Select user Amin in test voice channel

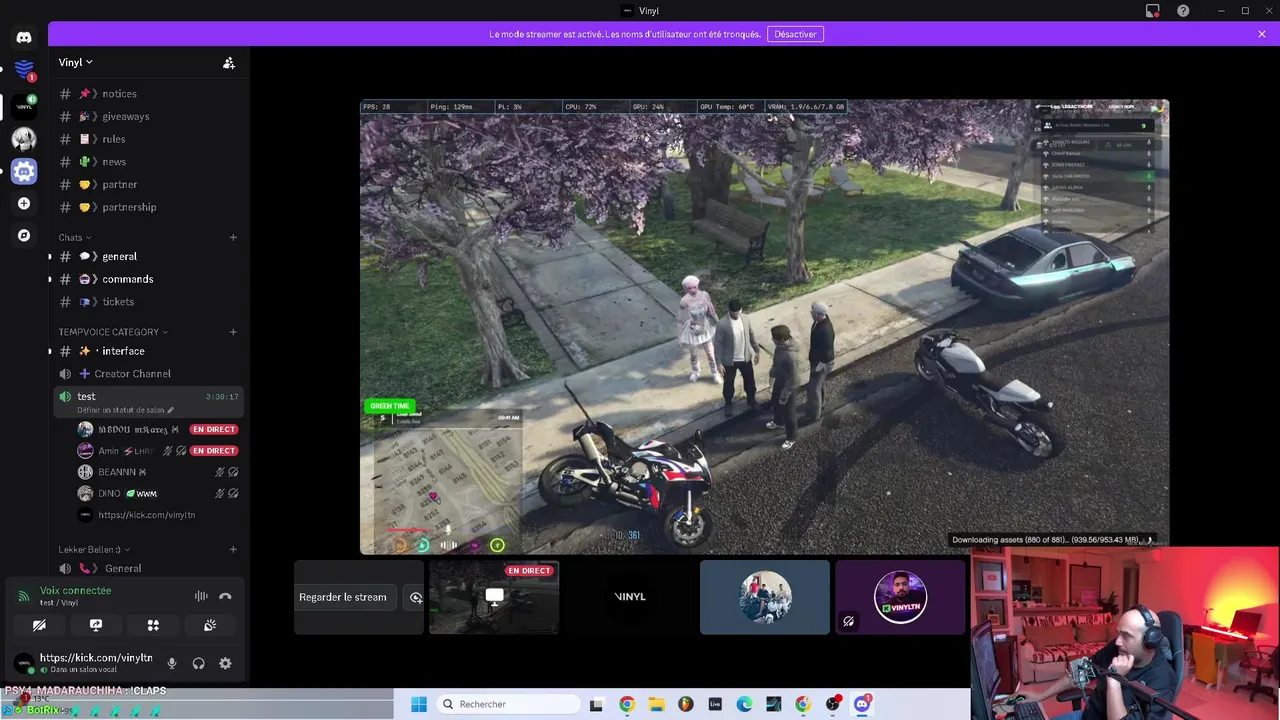tap(158, 451)
